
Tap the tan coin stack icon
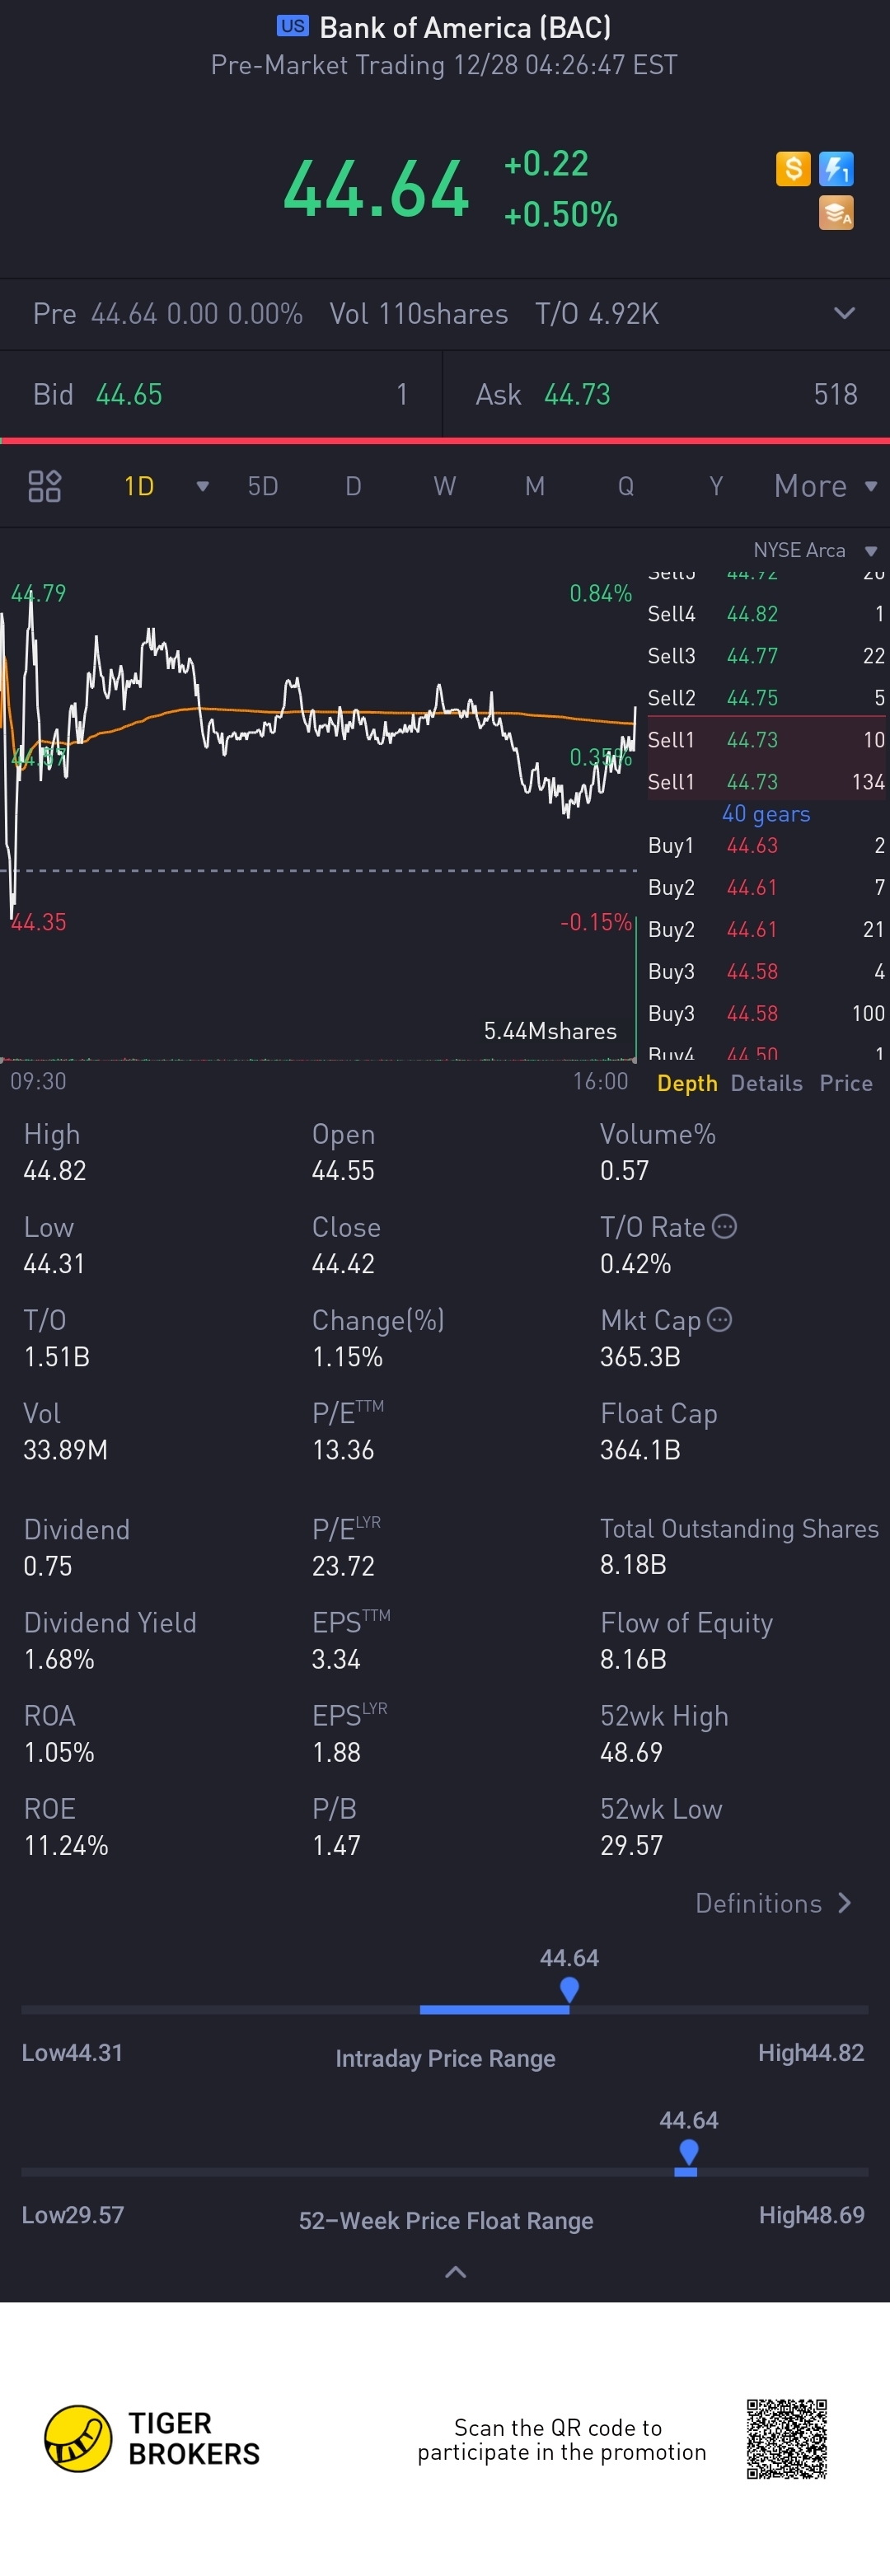836,213
